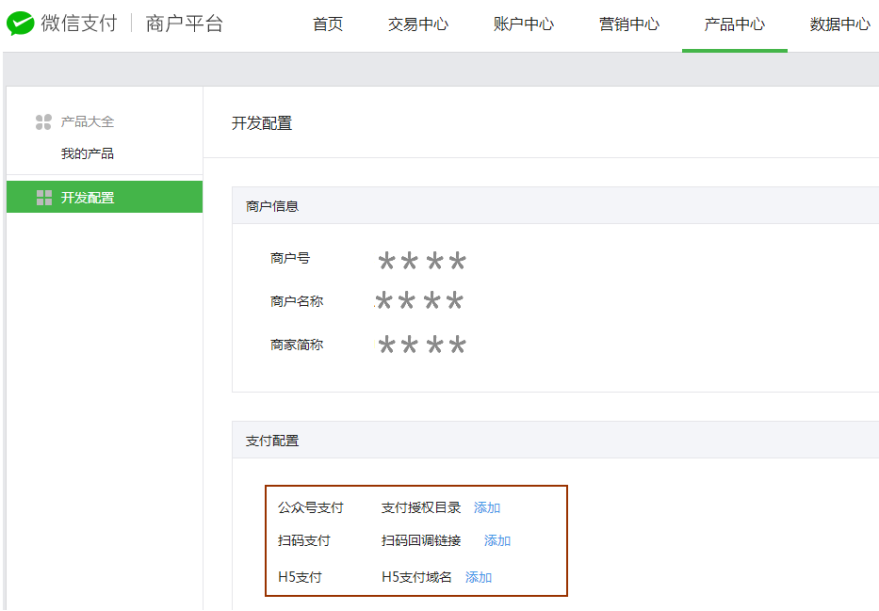Click the 商户平台 header text

(x=184, y=24)
